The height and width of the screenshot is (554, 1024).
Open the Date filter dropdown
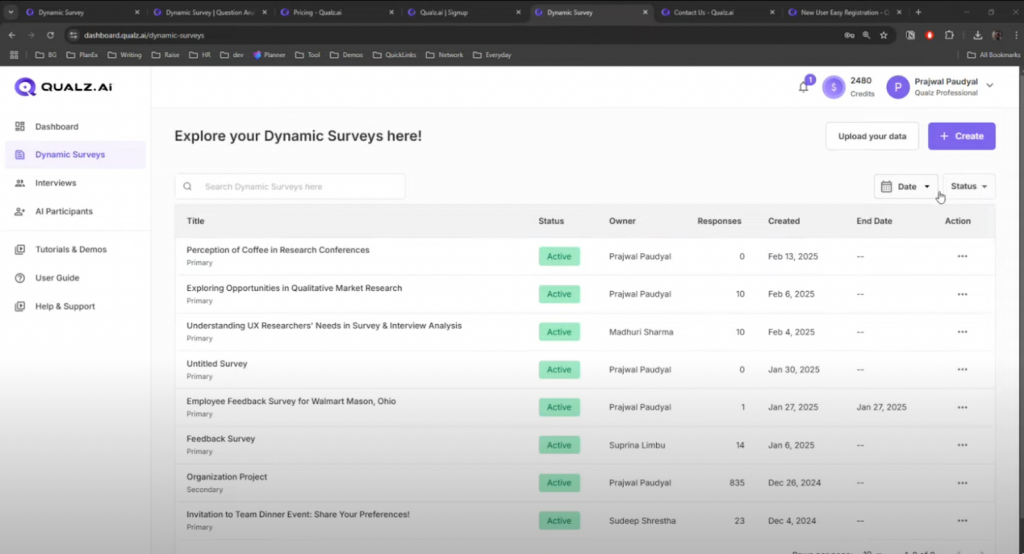(906, 186)
